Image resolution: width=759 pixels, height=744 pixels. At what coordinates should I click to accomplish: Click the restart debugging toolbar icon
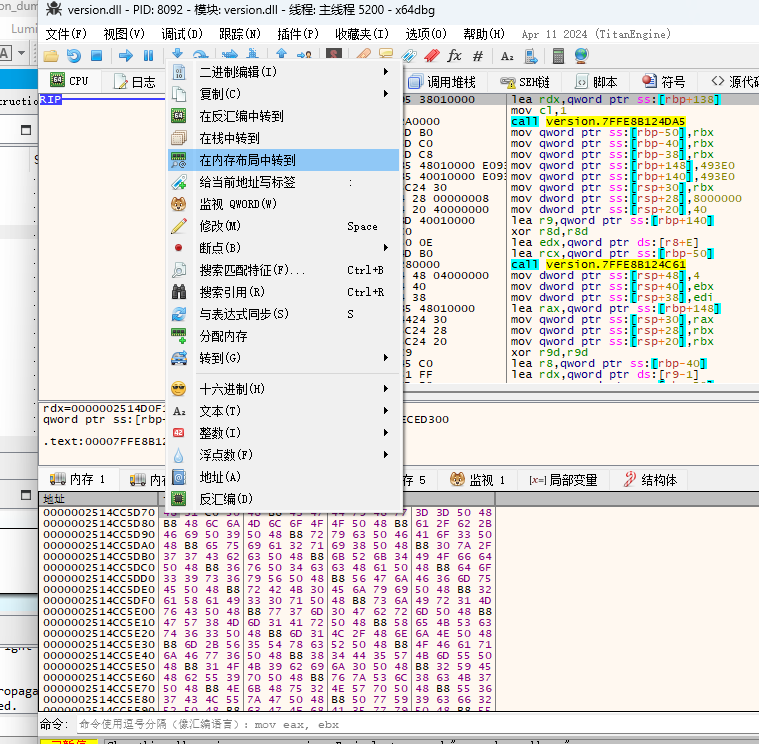pos(74,56)
